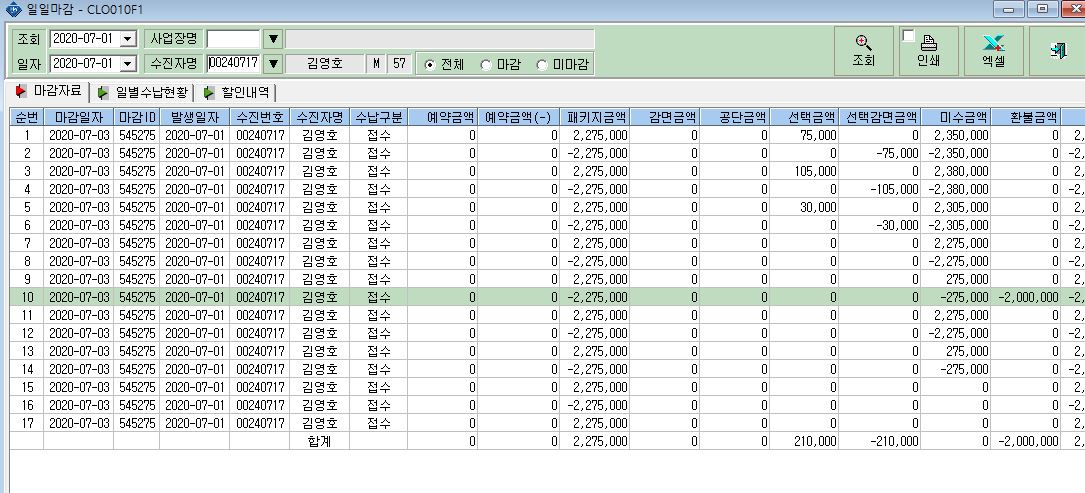Tick the checkbox beside the 인쇄 button

909,35
